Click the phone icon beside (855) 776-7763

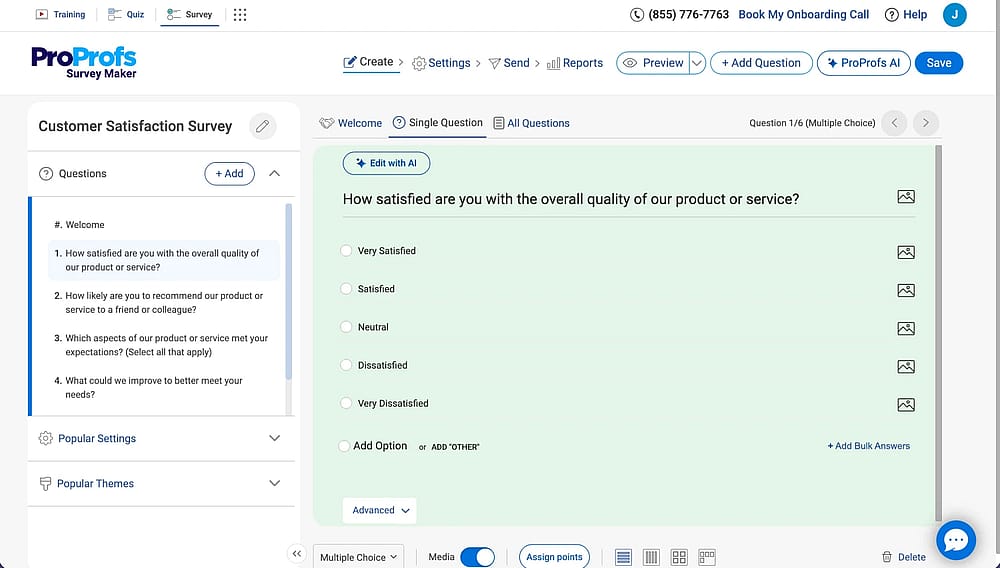(x=636, y=15)
